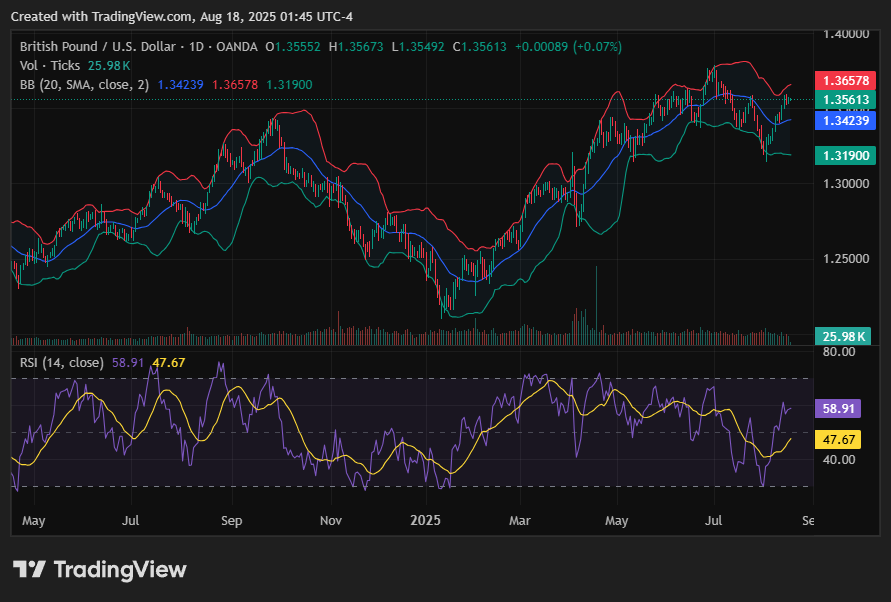Screen dimensions: 891x602
Task: Click the RSI (14, close) legend label
Action: (x=62, y=362)
